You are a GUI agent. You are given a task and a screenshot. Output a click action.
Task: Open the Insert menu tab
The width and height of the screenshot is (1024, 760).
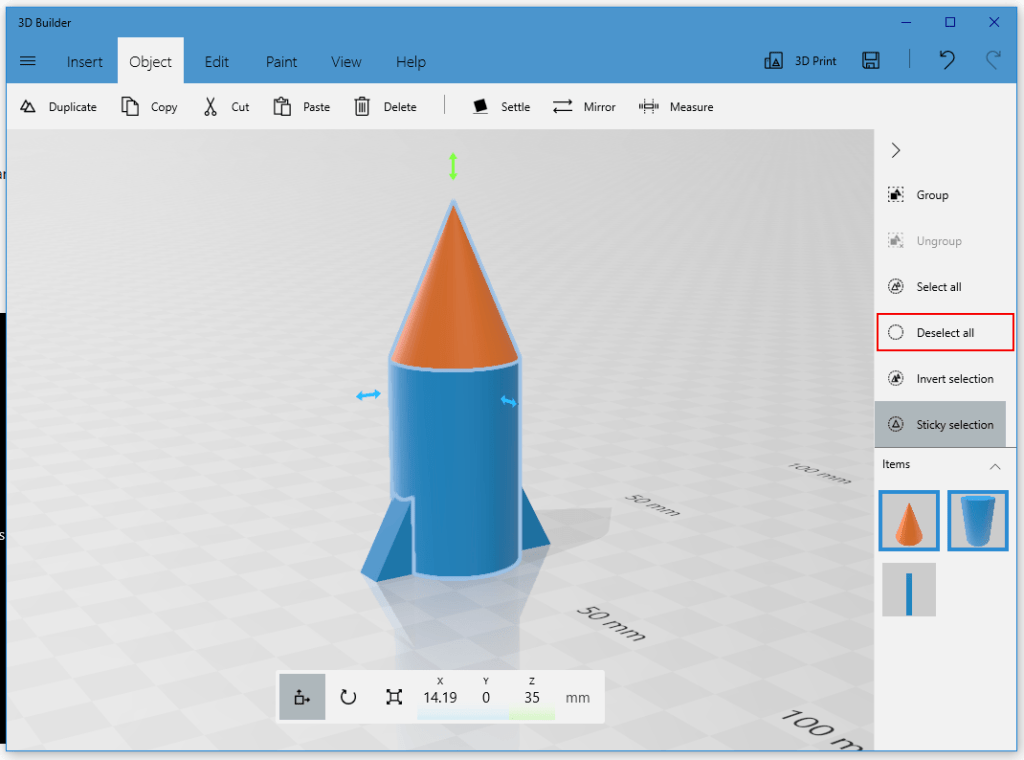click(x=84, y=61)
